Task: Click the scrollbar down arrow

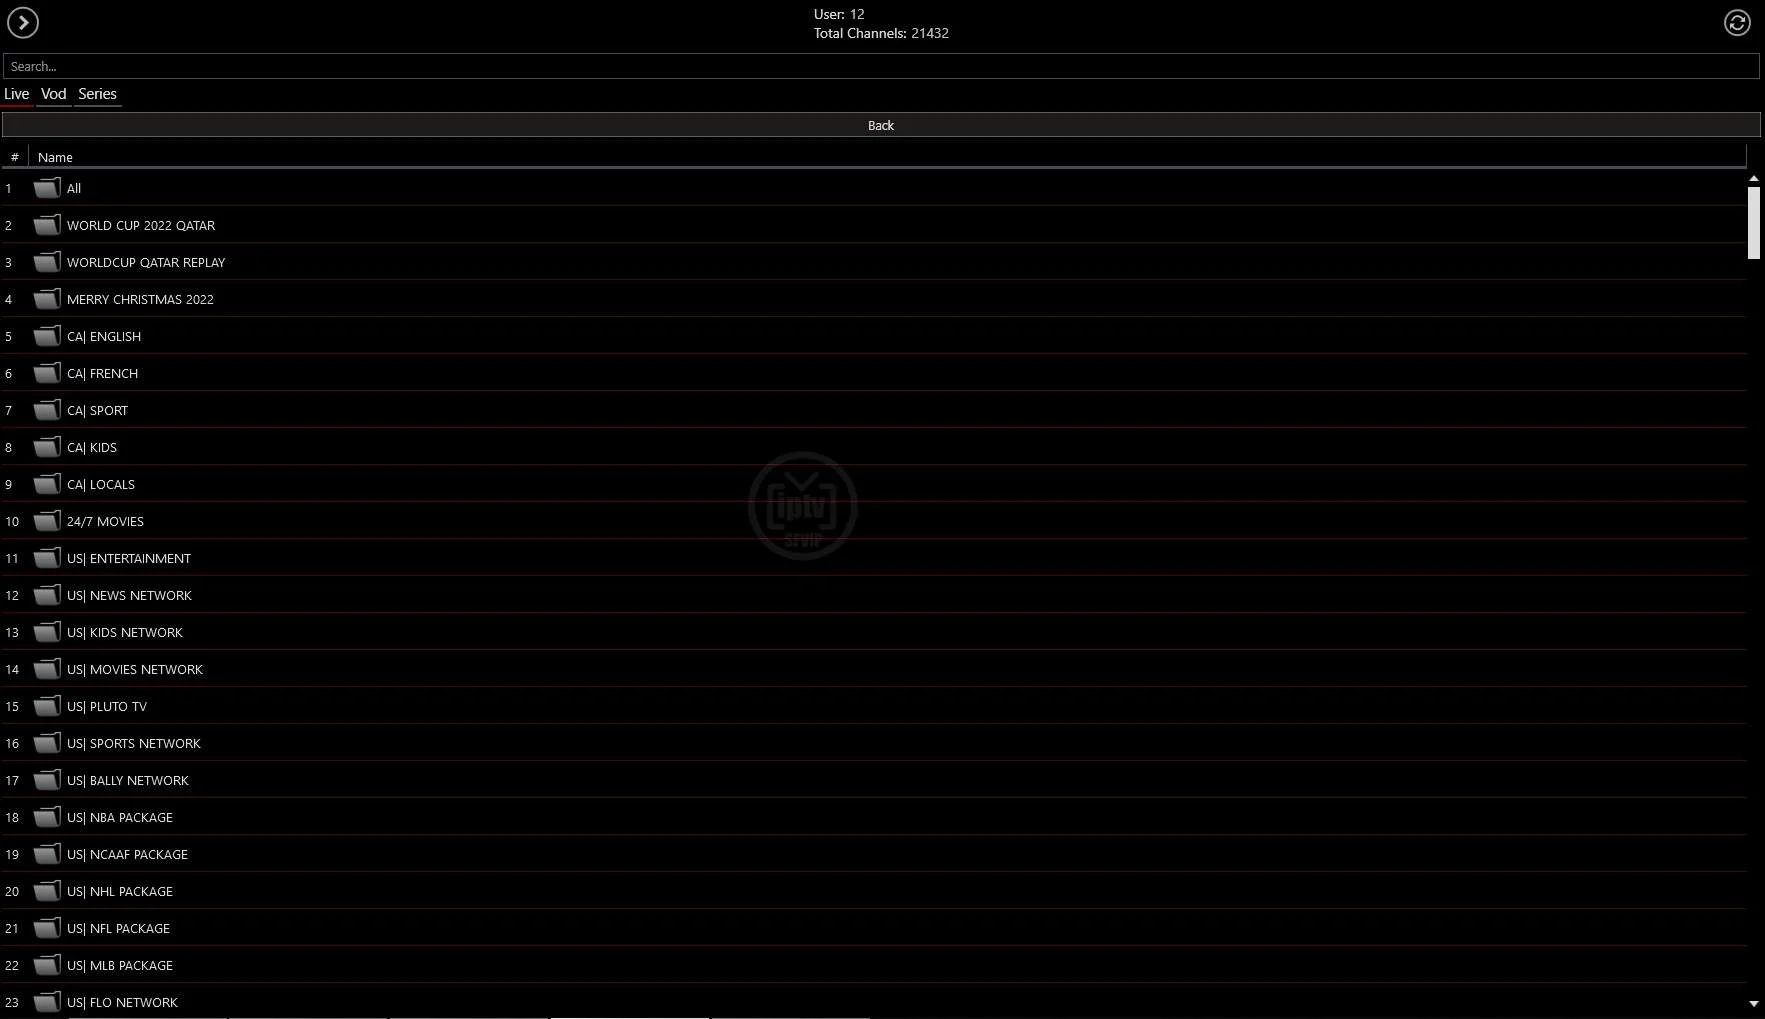Action: click(1753, 1003)
